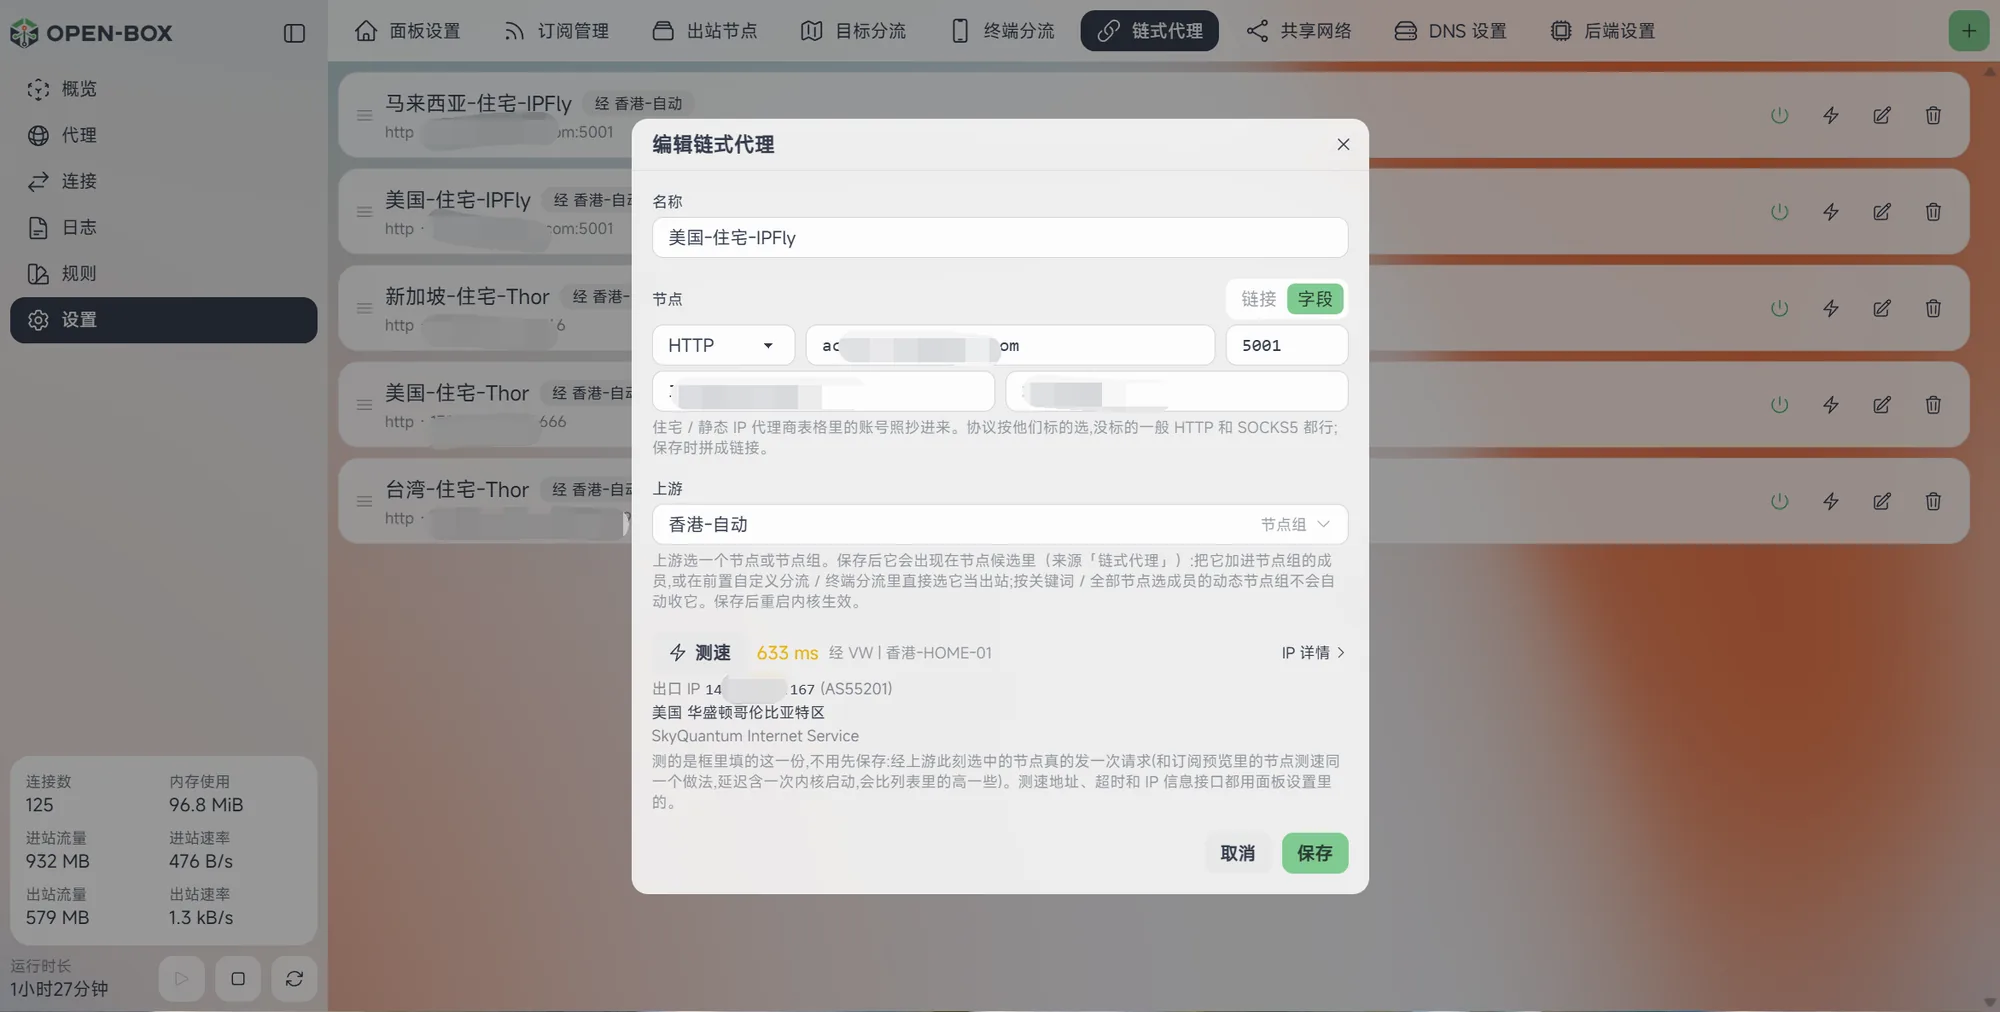Delete the 美国-住宅-Thor chain proxy

tap(1933, 405)
